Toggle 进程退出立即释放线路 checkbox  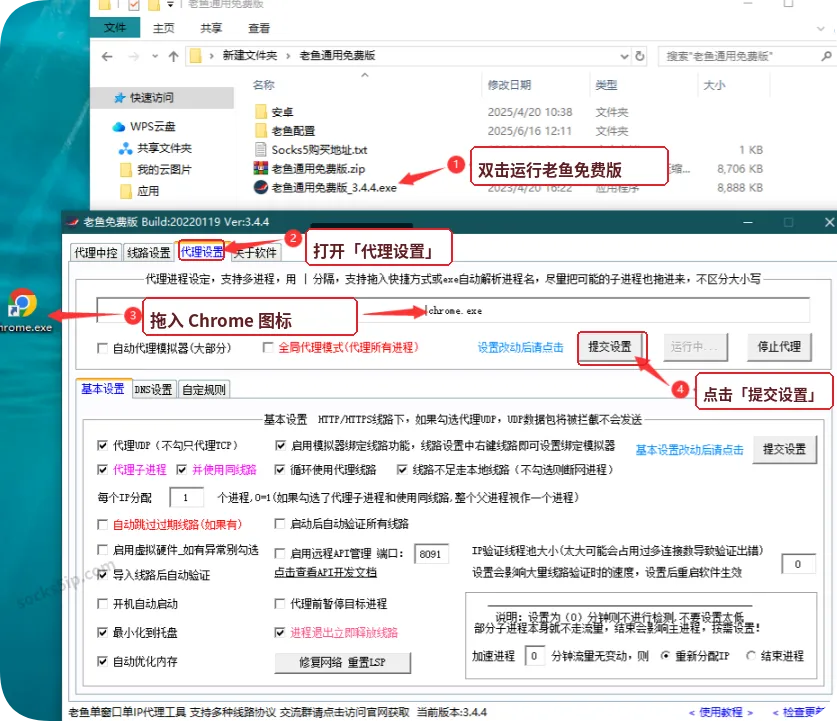tap(279, 632)
